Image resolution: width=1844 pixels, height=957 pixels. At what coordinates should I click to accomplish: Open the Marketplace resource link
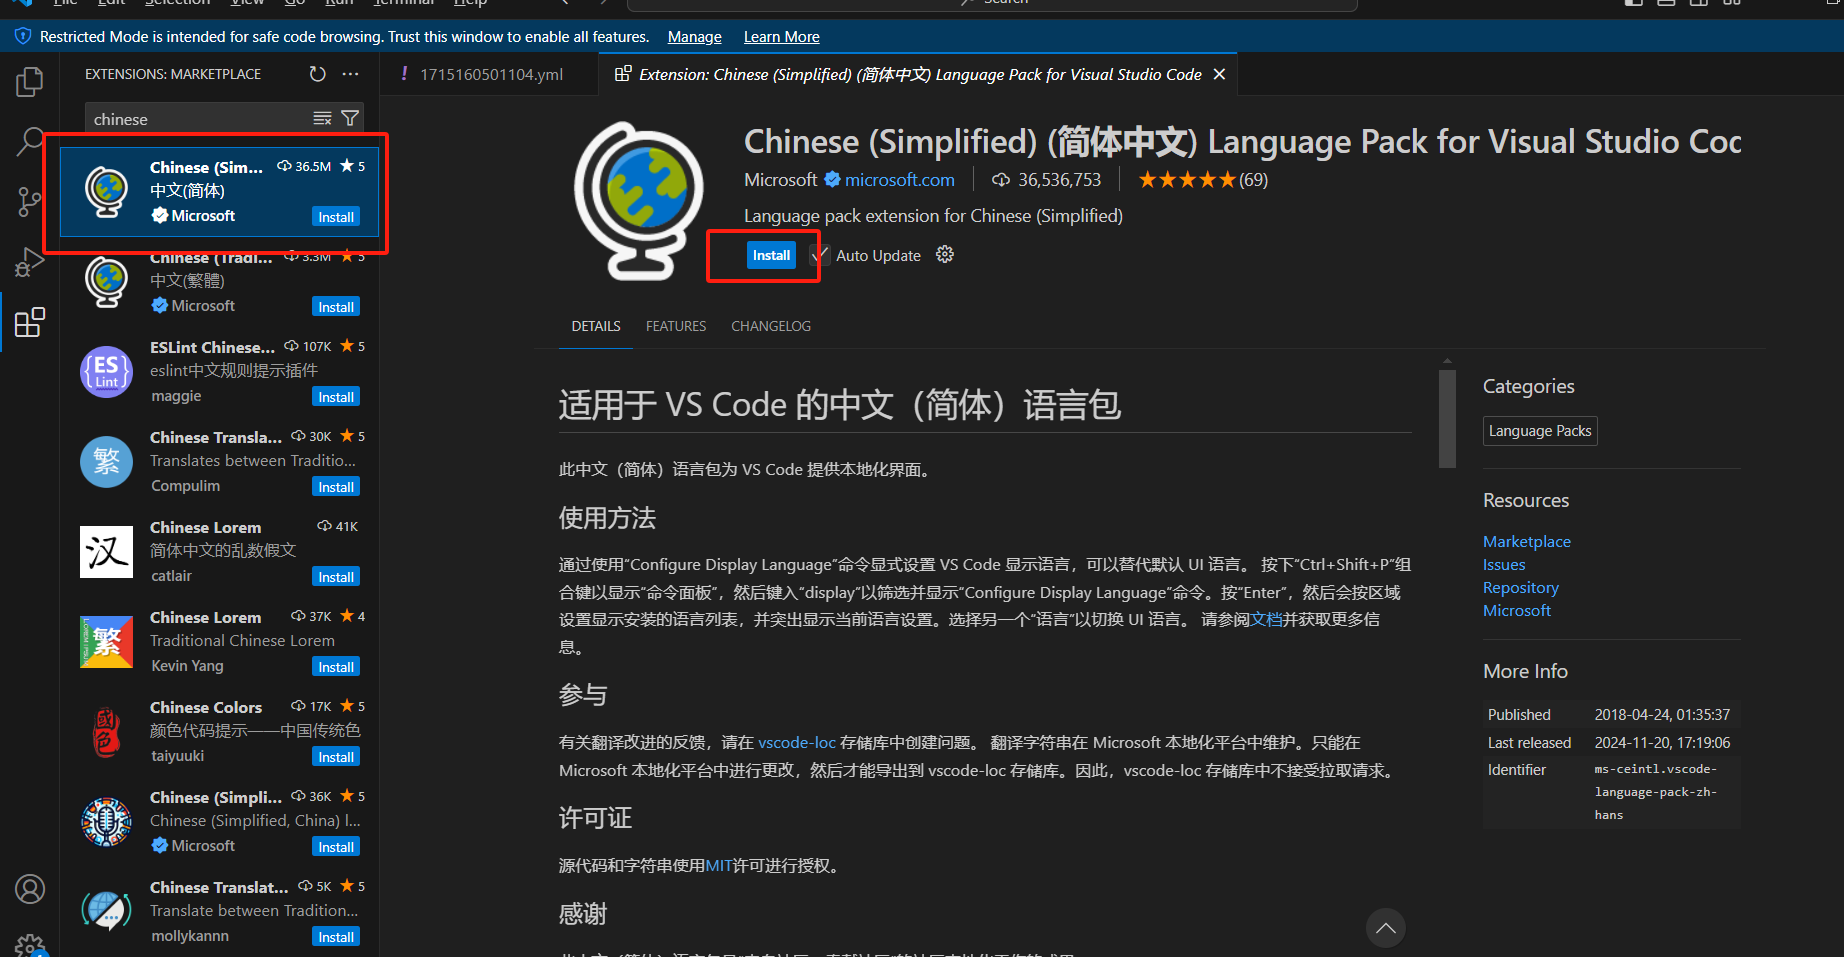[1527, 542]
